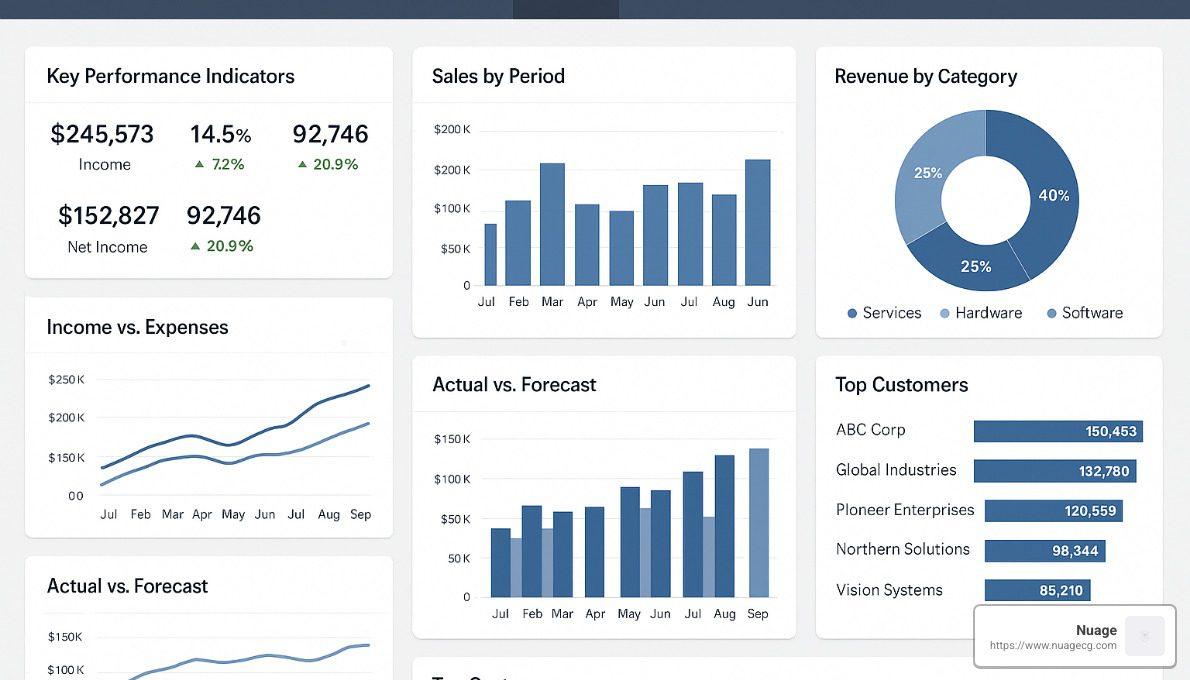Click the $250K axis label
The width and height of the screenshot is (1190, 680).
67,379
